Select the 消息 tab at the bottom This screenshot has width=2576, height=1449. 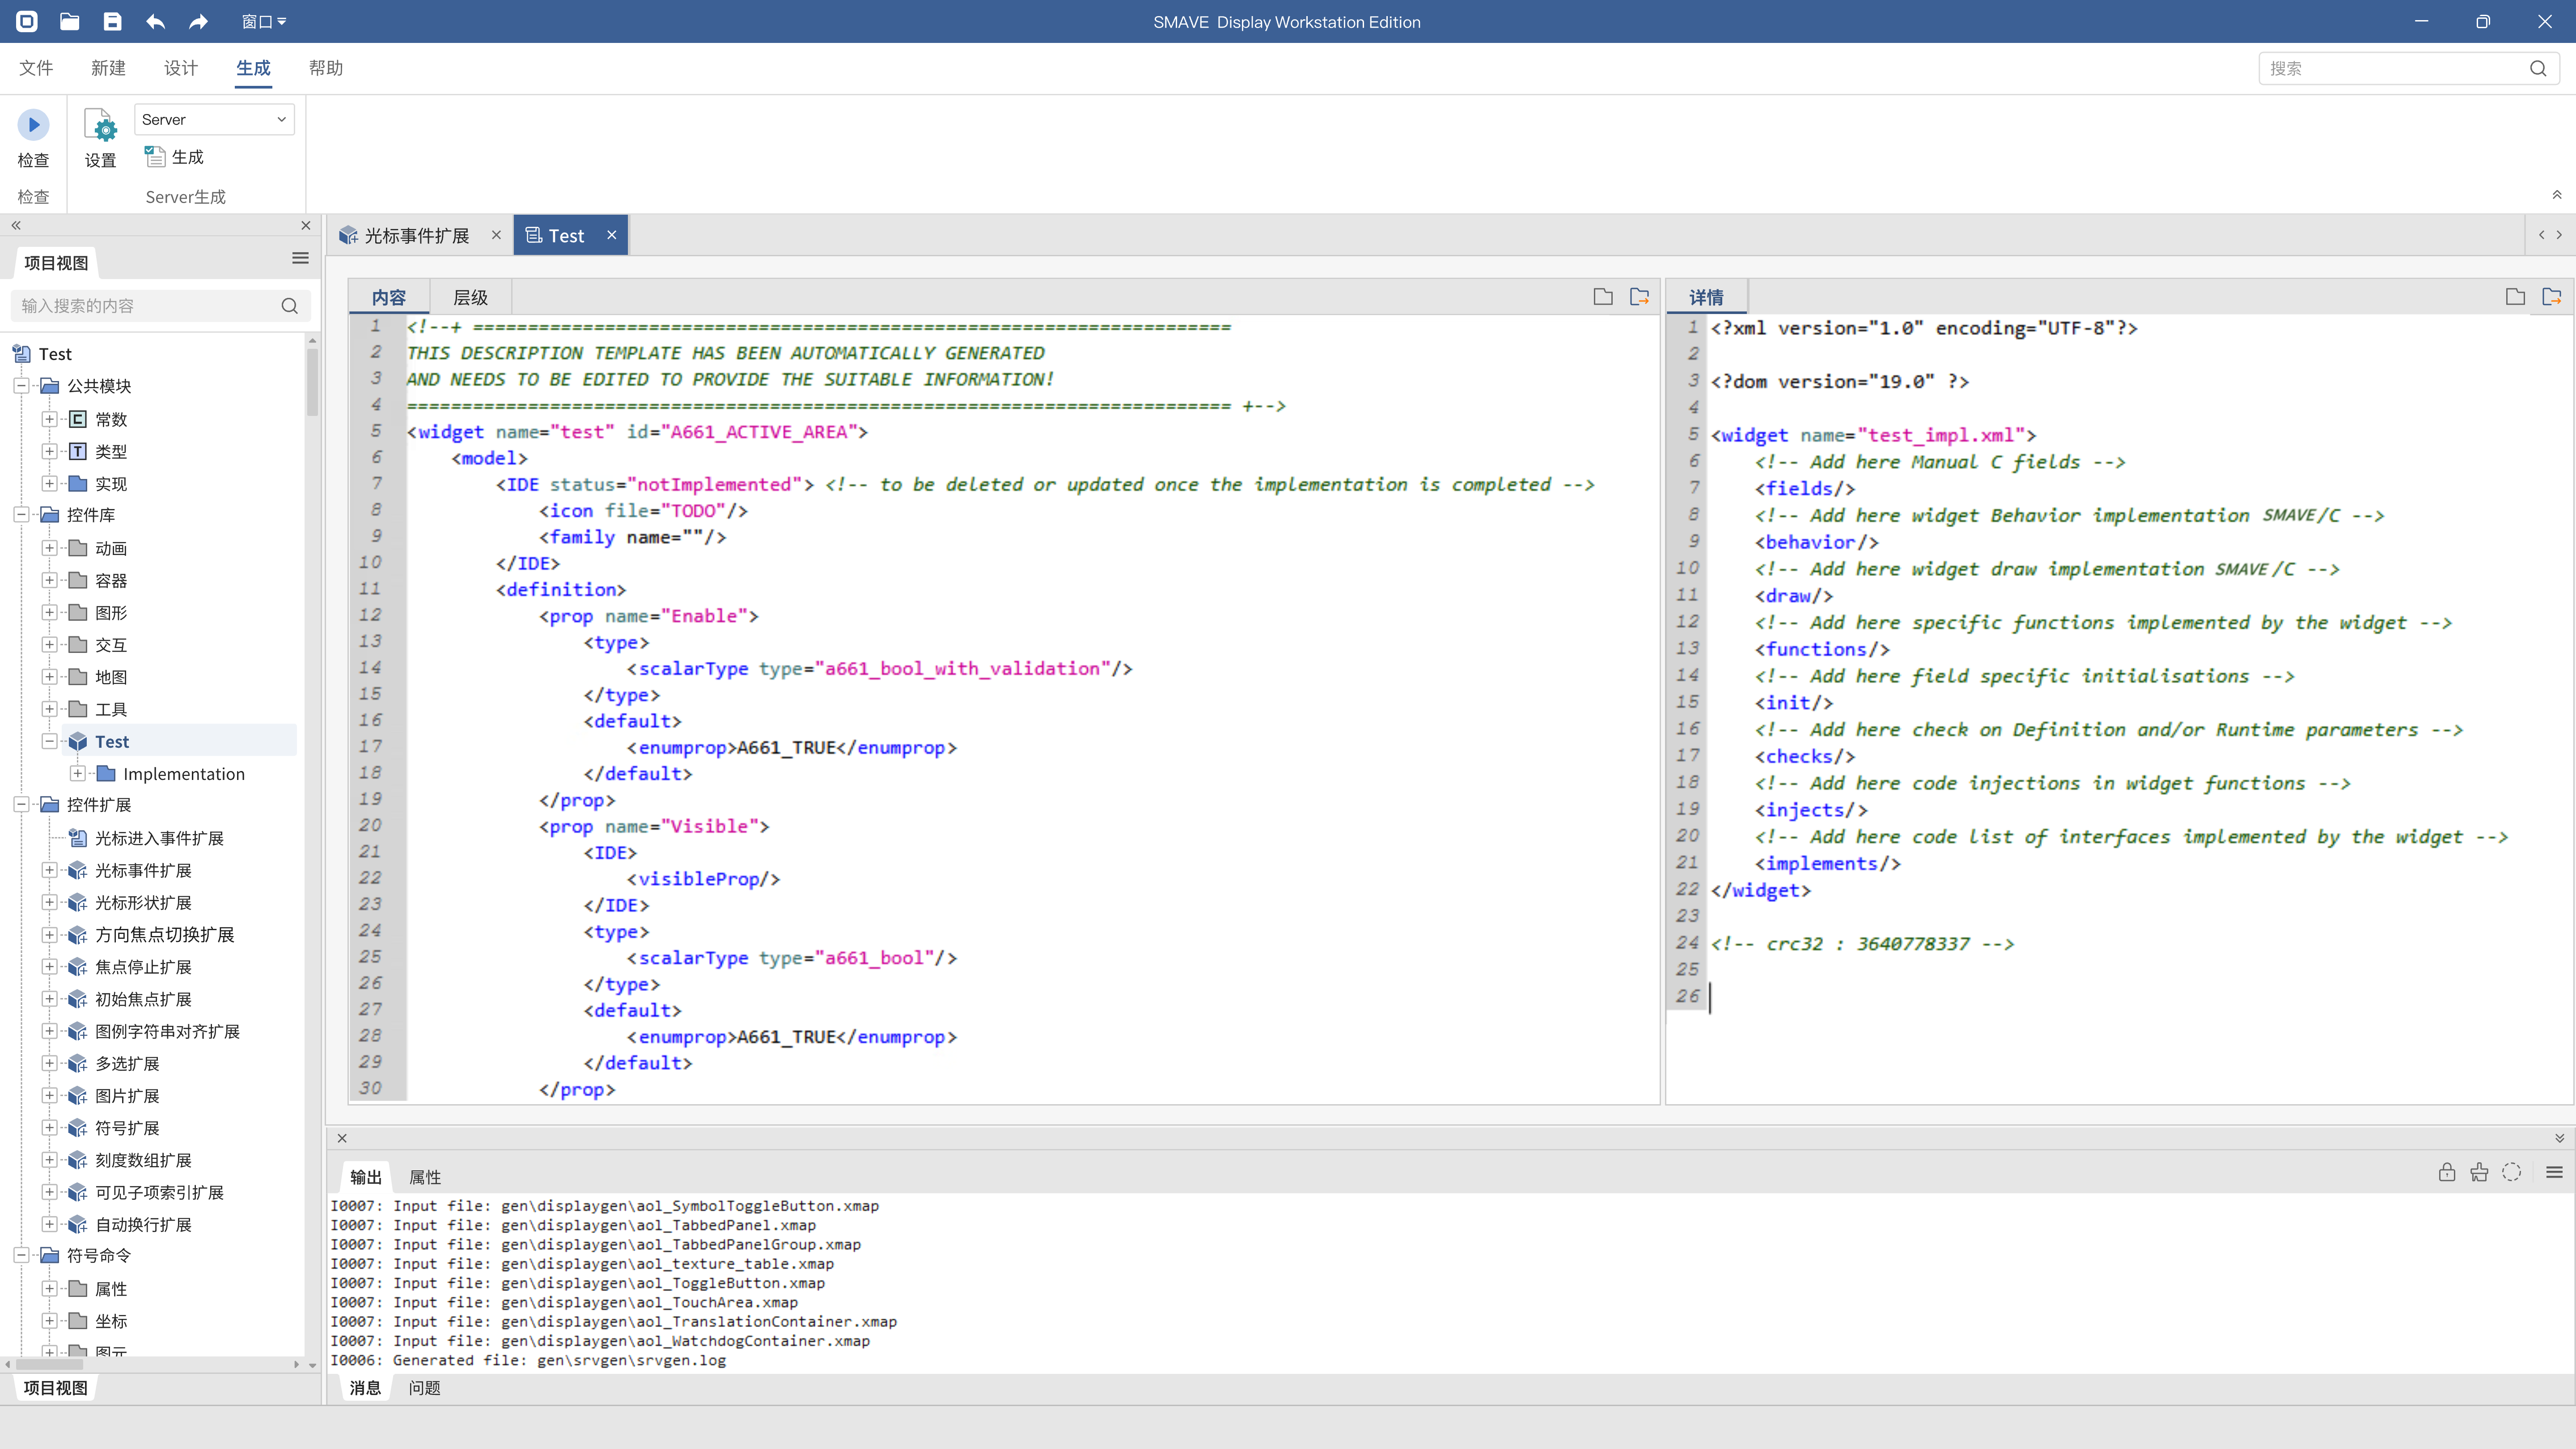pyautogui.click(x=365, y=1388)
